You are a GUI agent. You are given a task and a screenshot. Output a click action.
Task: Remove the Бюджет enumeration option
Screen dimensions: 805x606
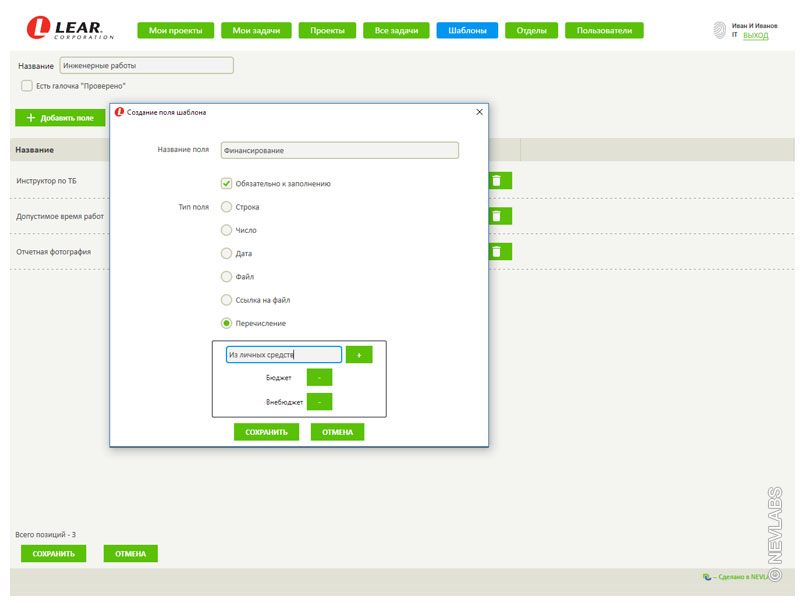(319, 378)
